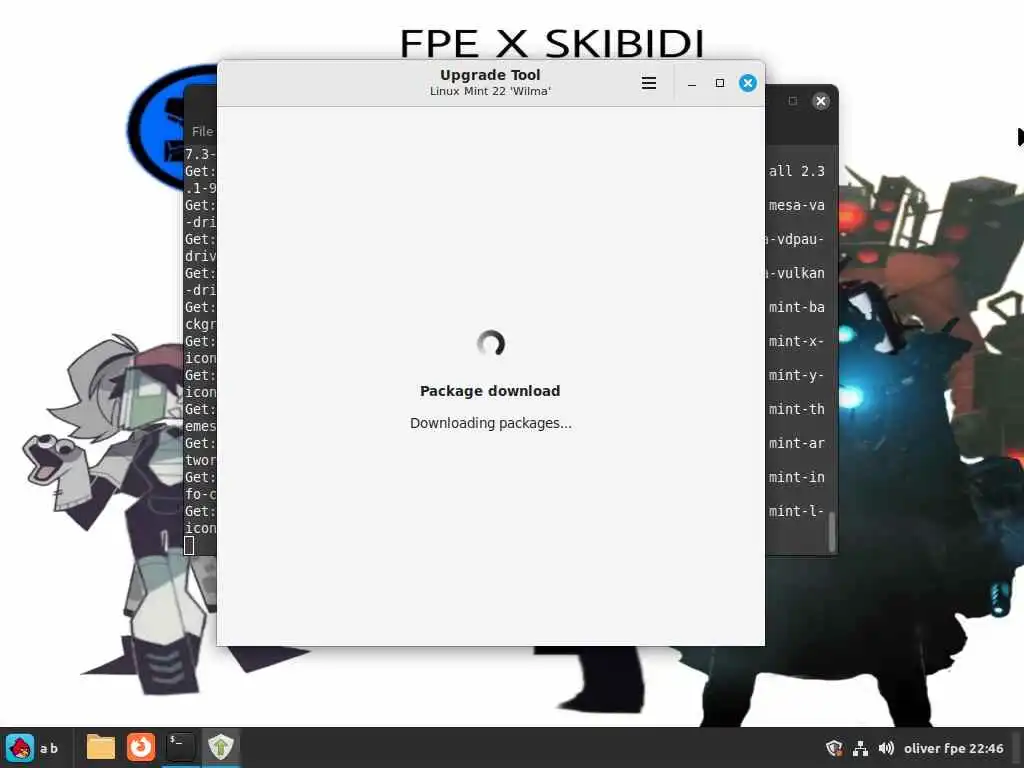Click the show-desktop strip beside the clock

click(x=1017, y=747)
